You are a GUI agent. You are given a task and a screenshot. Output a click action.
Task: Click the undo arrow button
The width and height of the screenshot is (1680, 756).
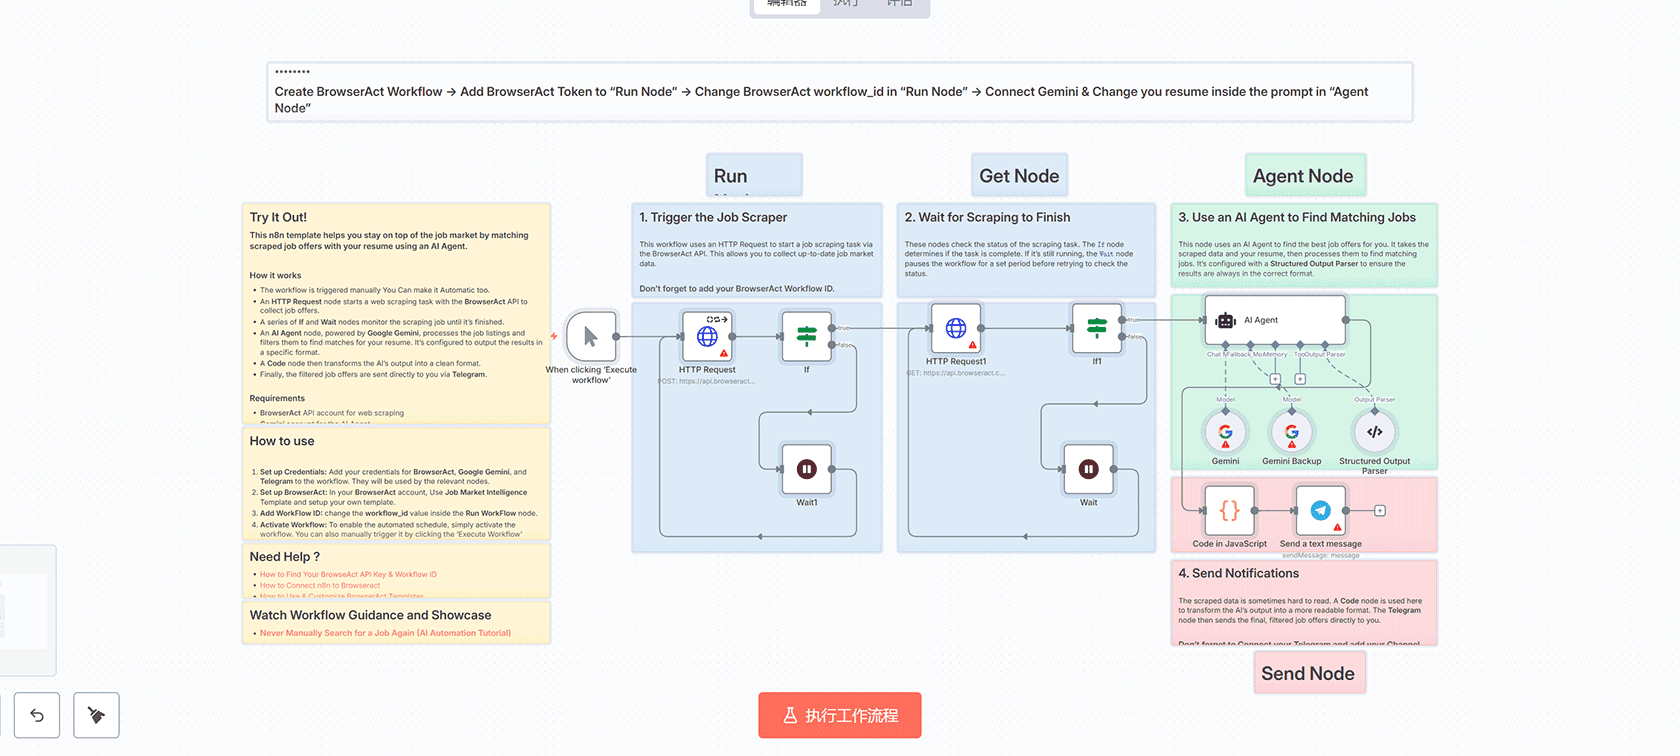click(x=37, y=715)
